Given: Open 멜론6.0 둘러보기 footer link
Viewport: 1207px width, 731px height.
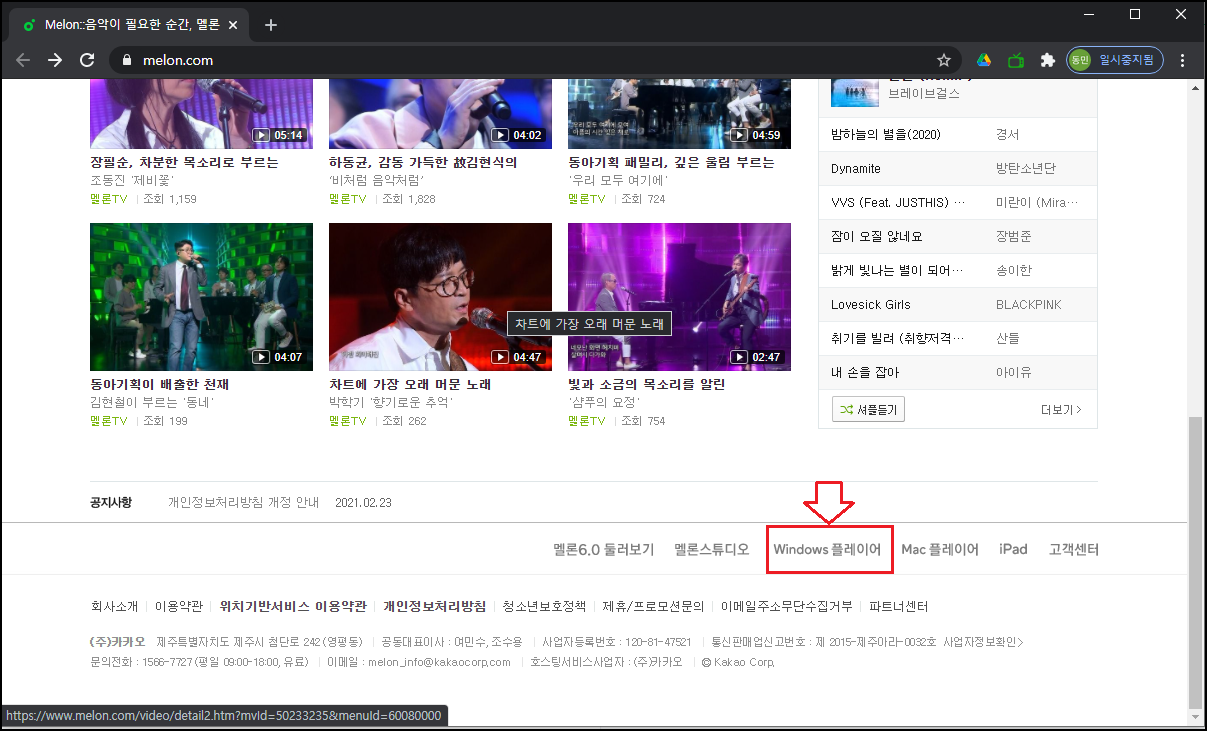Looking at the screenshot, I should pos(604,549).
